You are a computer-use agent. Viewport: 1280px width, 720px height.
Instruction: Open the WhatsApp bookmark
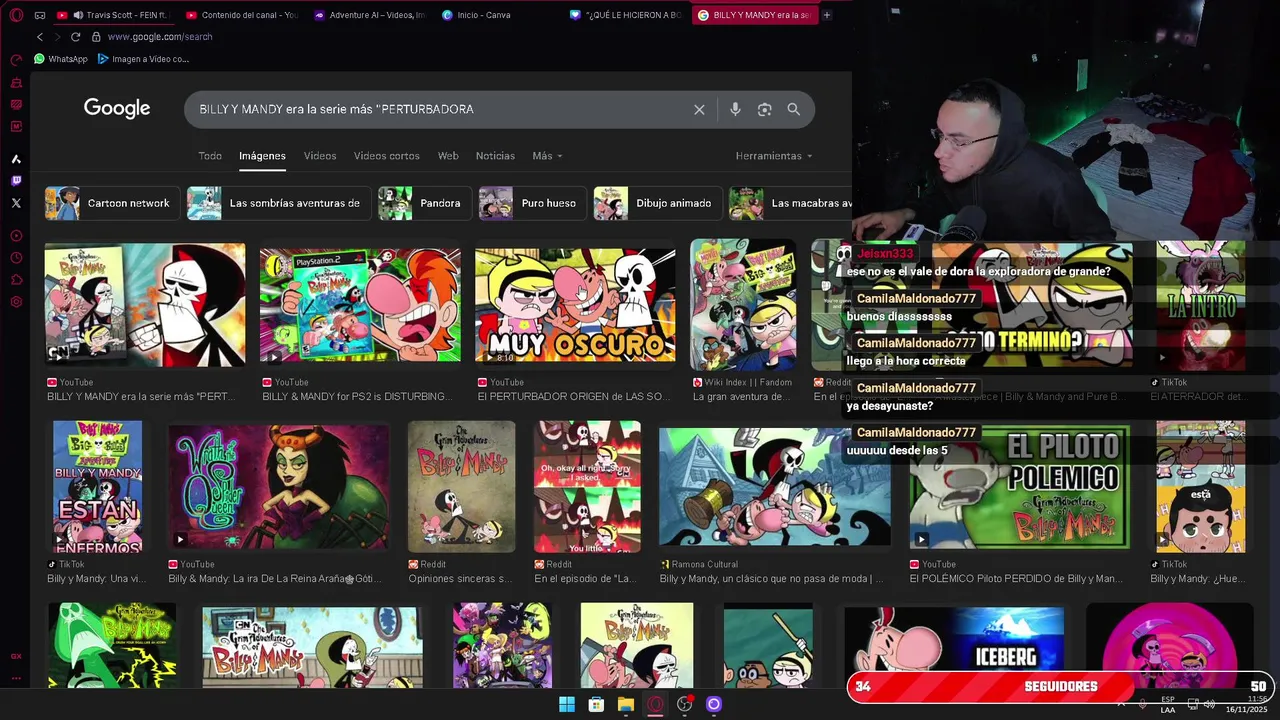tap(60, 59)
